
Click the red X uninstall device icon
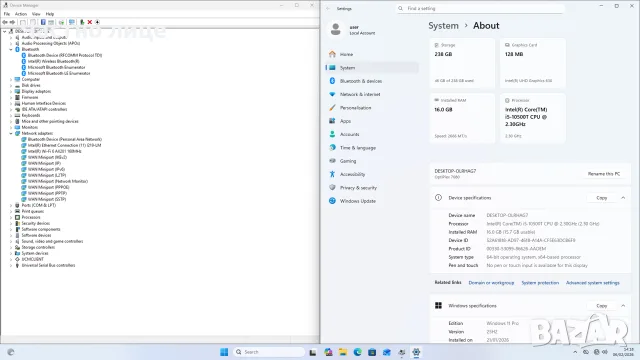tap(90, 22)
